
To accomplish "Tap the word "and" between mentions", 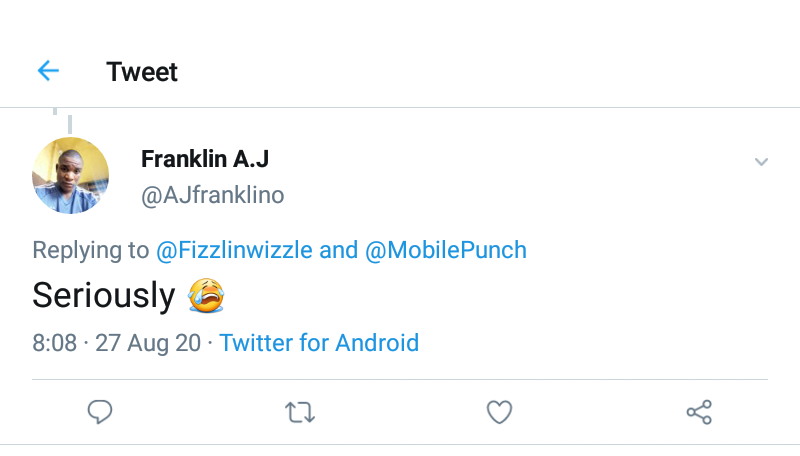I will pyautogui.click(x=338, y=250).
